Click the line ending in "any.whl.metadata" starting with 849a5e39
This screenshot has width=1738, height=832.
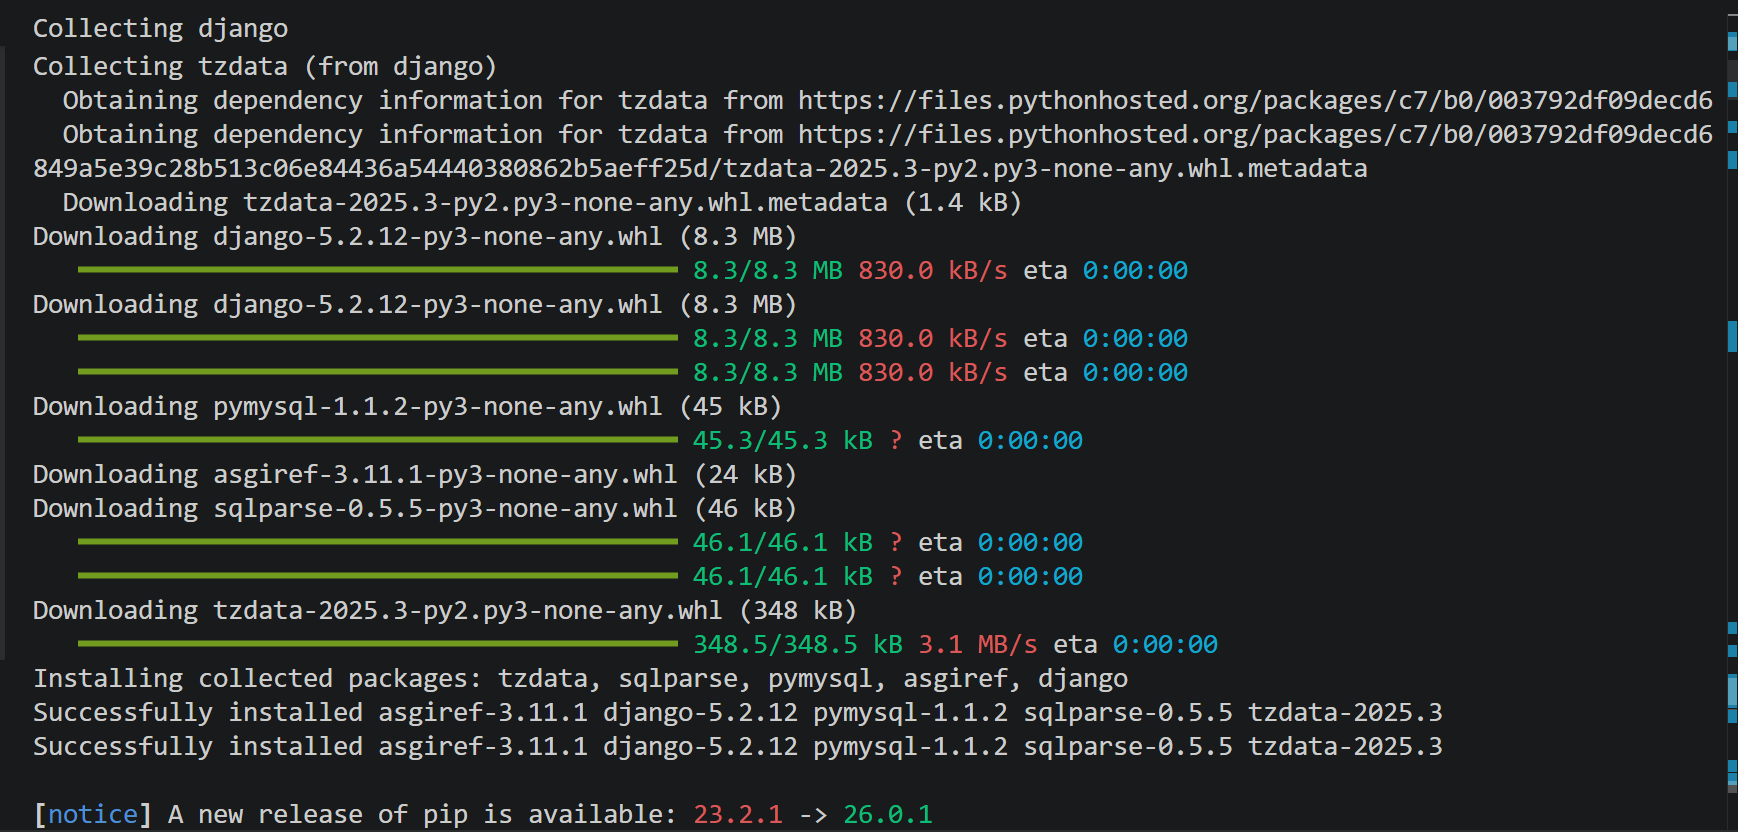pos(700,168)
